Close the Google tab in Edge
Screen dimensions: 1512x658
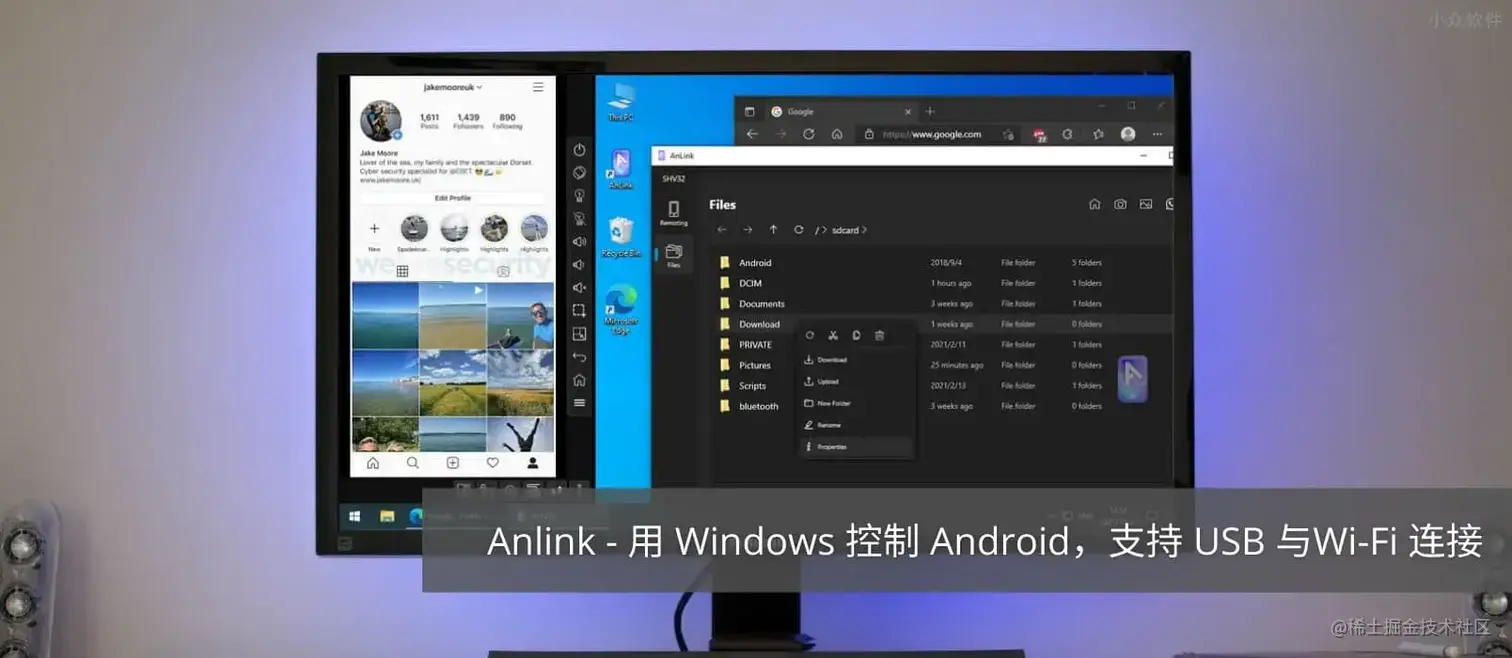pos(908,111)
